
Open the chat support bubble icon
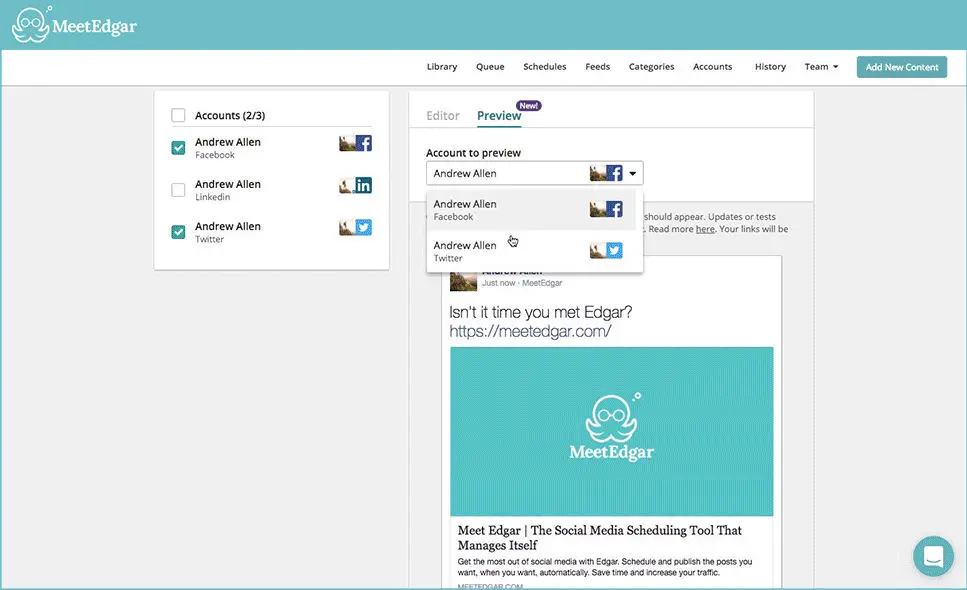point(933,557)
